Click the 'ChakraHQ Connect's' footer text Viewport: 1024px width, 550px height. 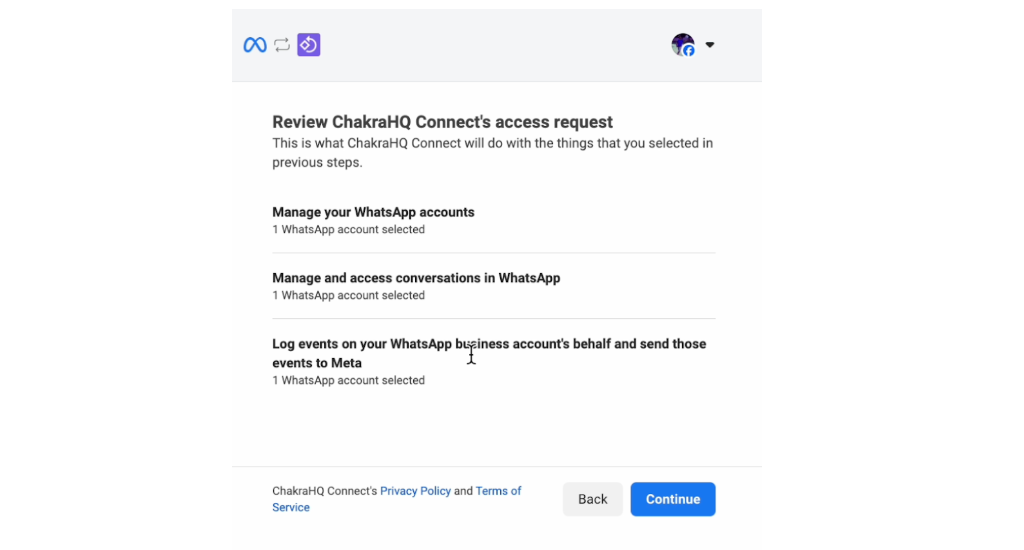pos(325,491)
